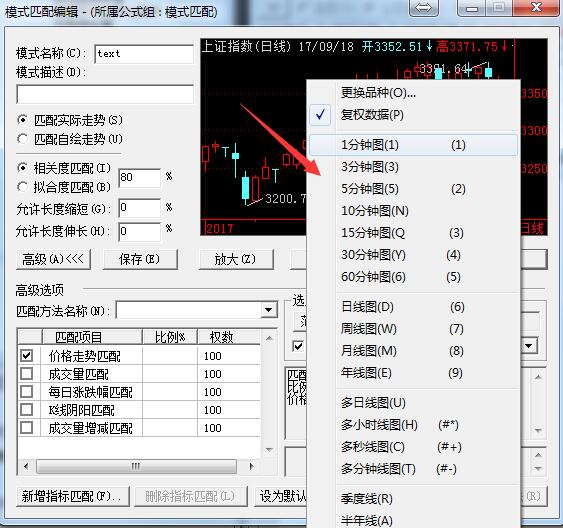563x528 pixels.
Task: Click left arrow of list horizontal scrollbar
Action: (x=25, y=466)
